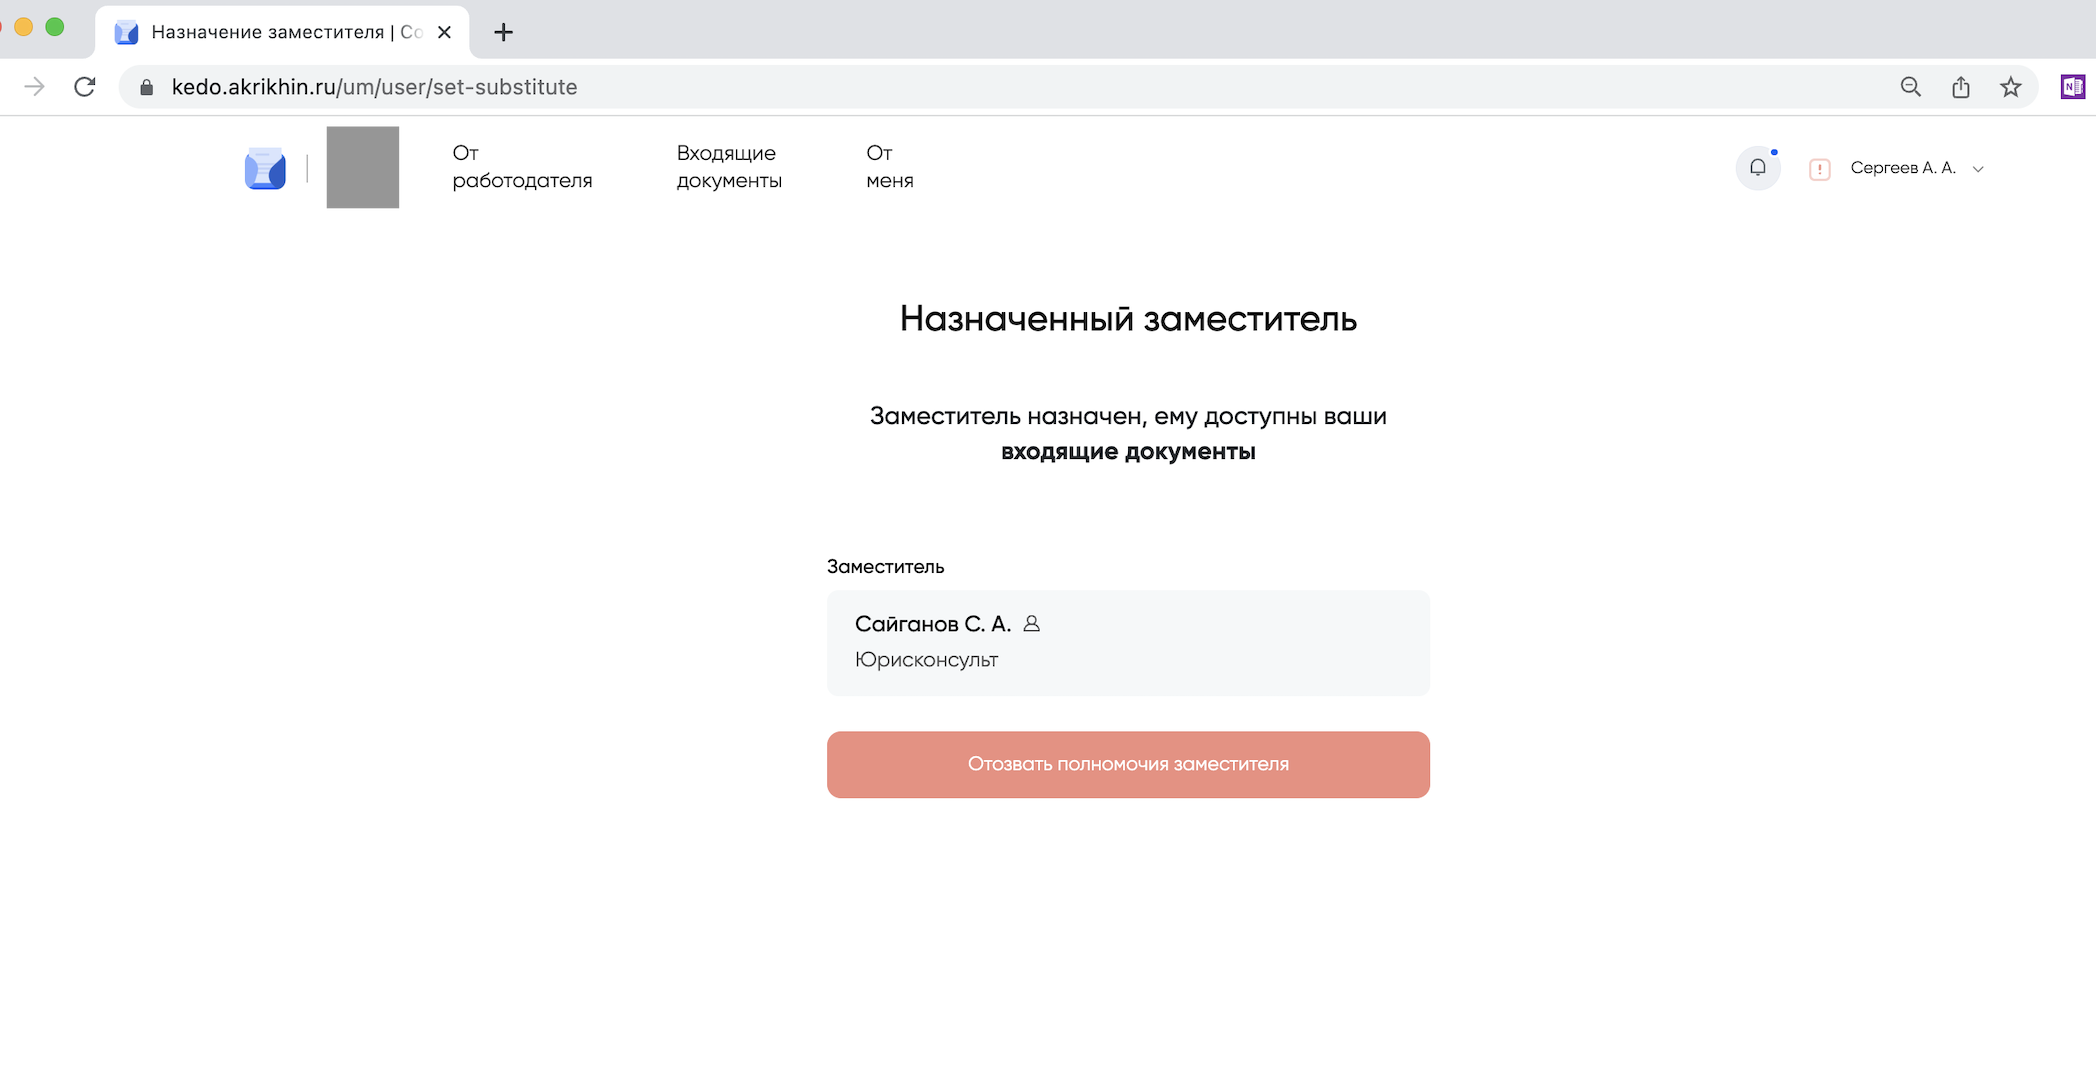The height and width of the screenshot is (1092, 2096).
Task: Open the От меня section
Action: point(889,167)
